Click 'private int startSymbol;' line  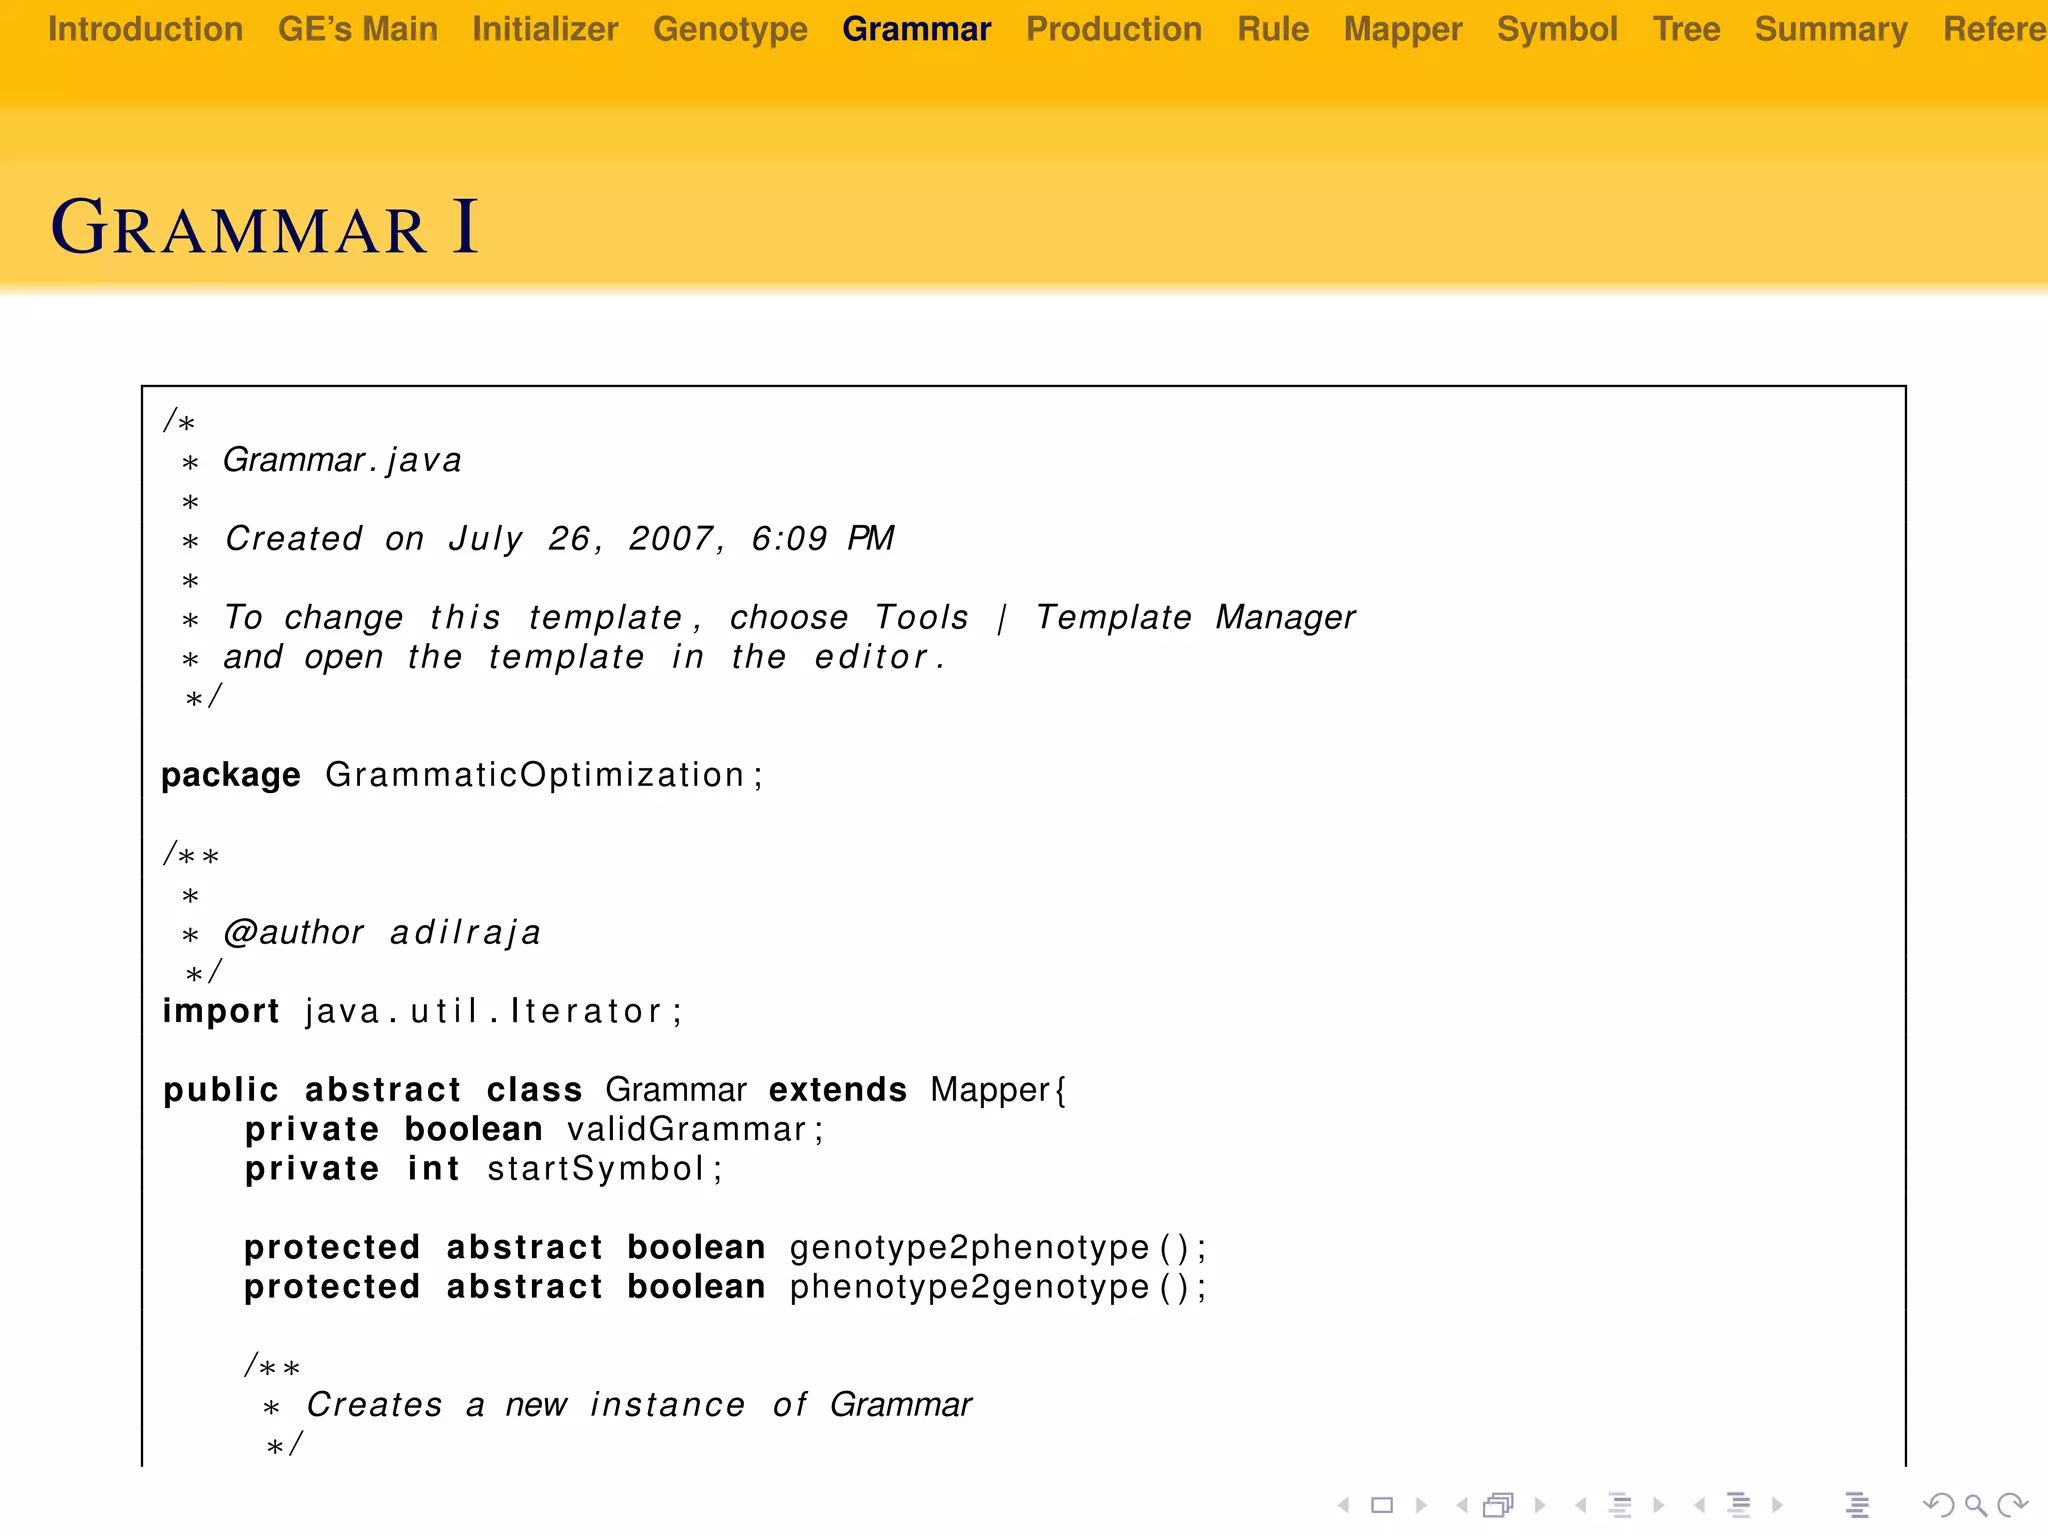(x=483, y=1169)
